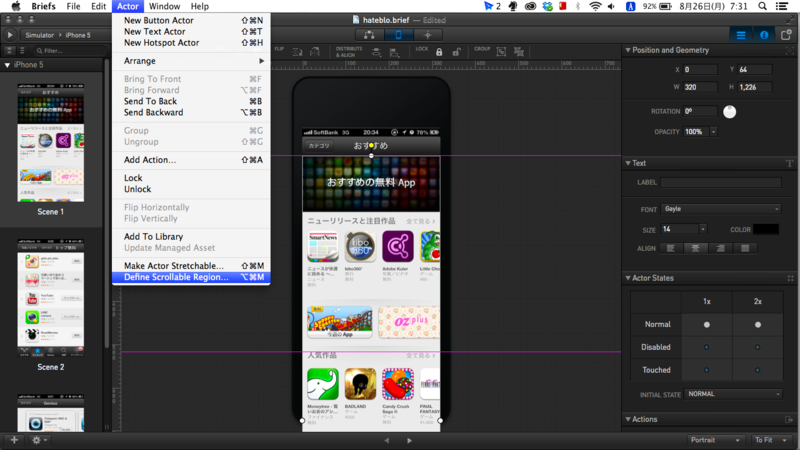Screen dimensions: 800x450
Task: Switch scene list to thumbnail grid view
Action: (x=10, y=51)
